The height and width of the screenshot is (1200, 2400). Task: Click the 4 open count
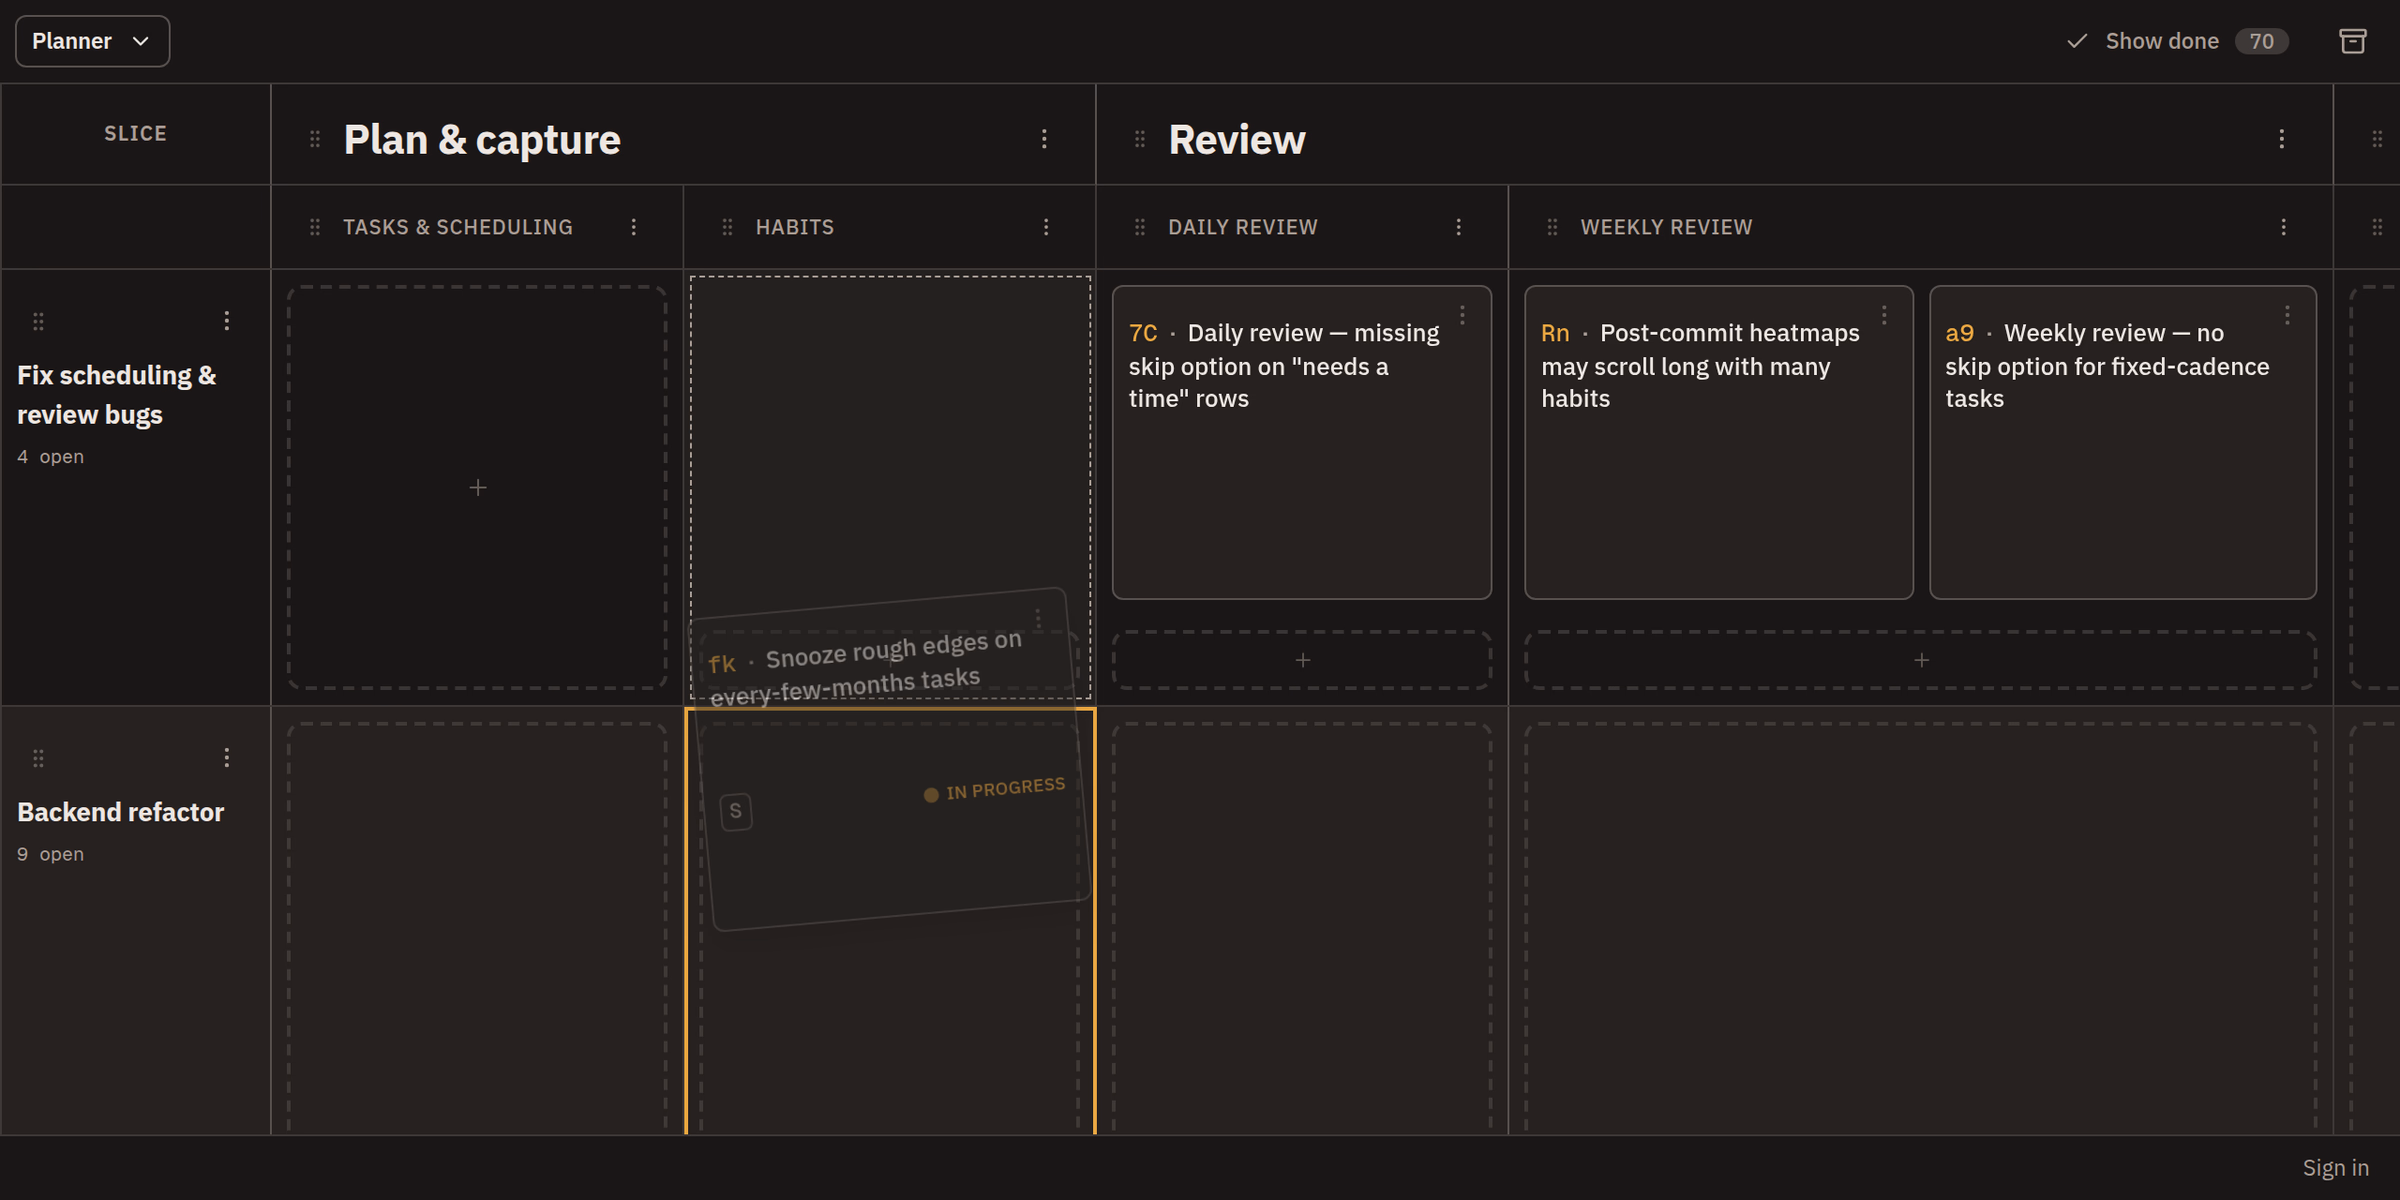coord(50,457)
